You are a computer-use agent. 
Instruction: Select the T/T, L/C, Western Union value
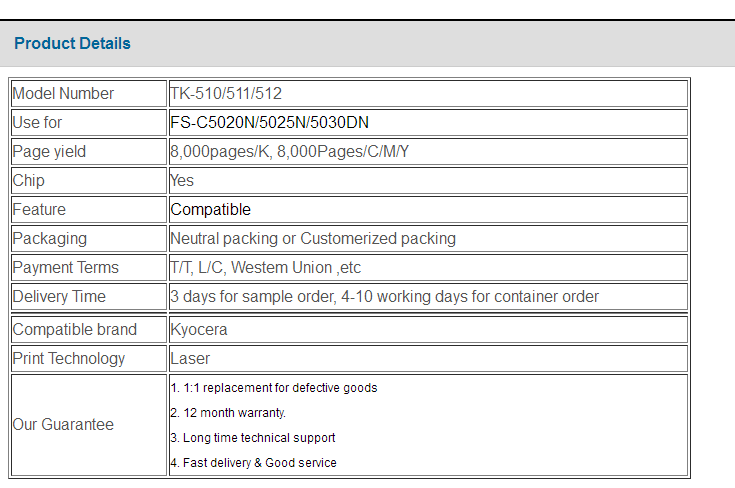point(265,268)
